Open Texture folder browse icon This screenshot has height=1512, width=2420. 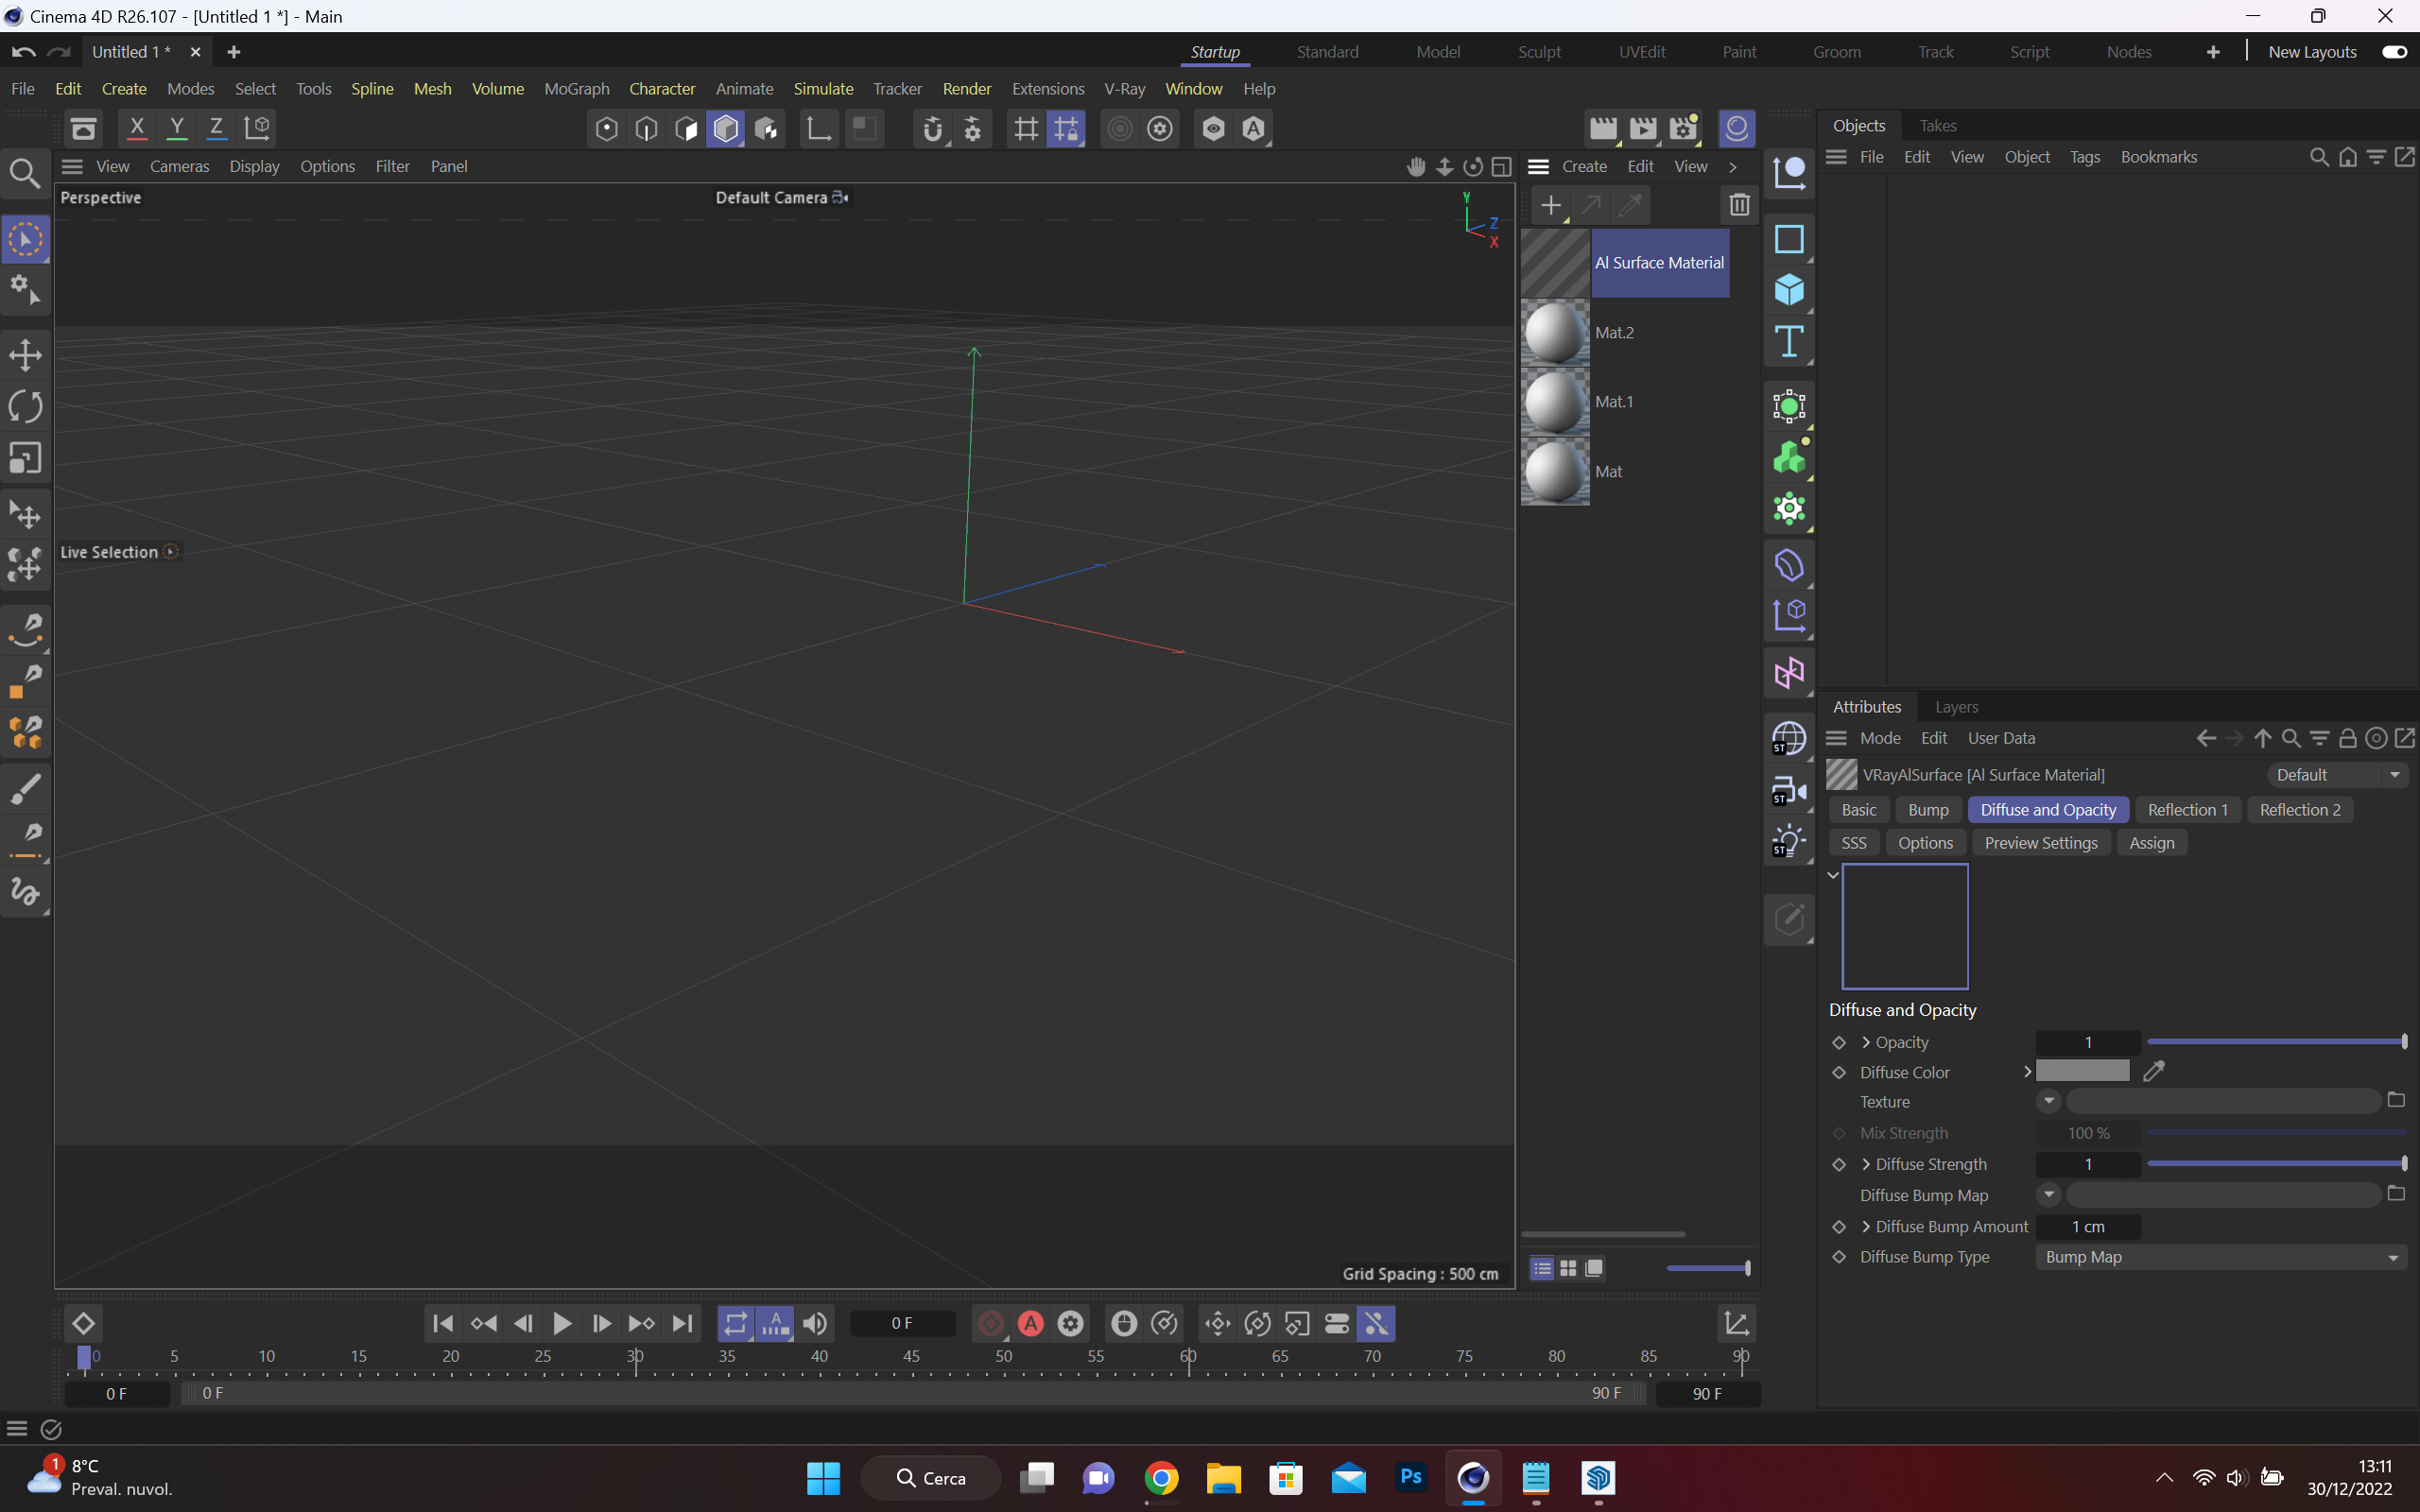(x=2396, y=1100)
